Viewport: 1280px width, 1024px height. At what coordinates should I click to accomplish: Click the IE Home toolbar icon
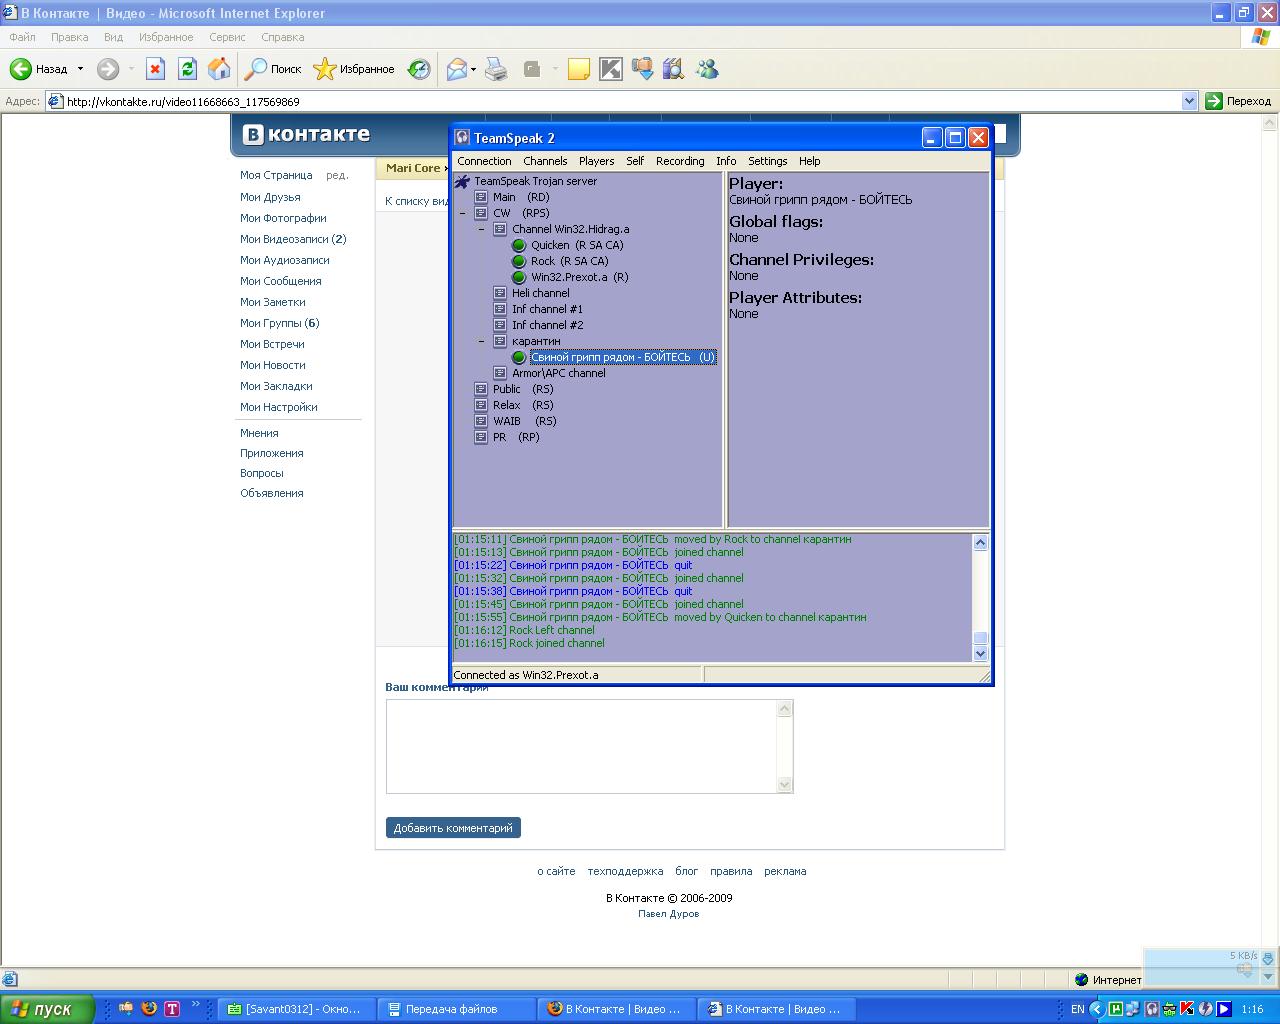tap(219, 69)
